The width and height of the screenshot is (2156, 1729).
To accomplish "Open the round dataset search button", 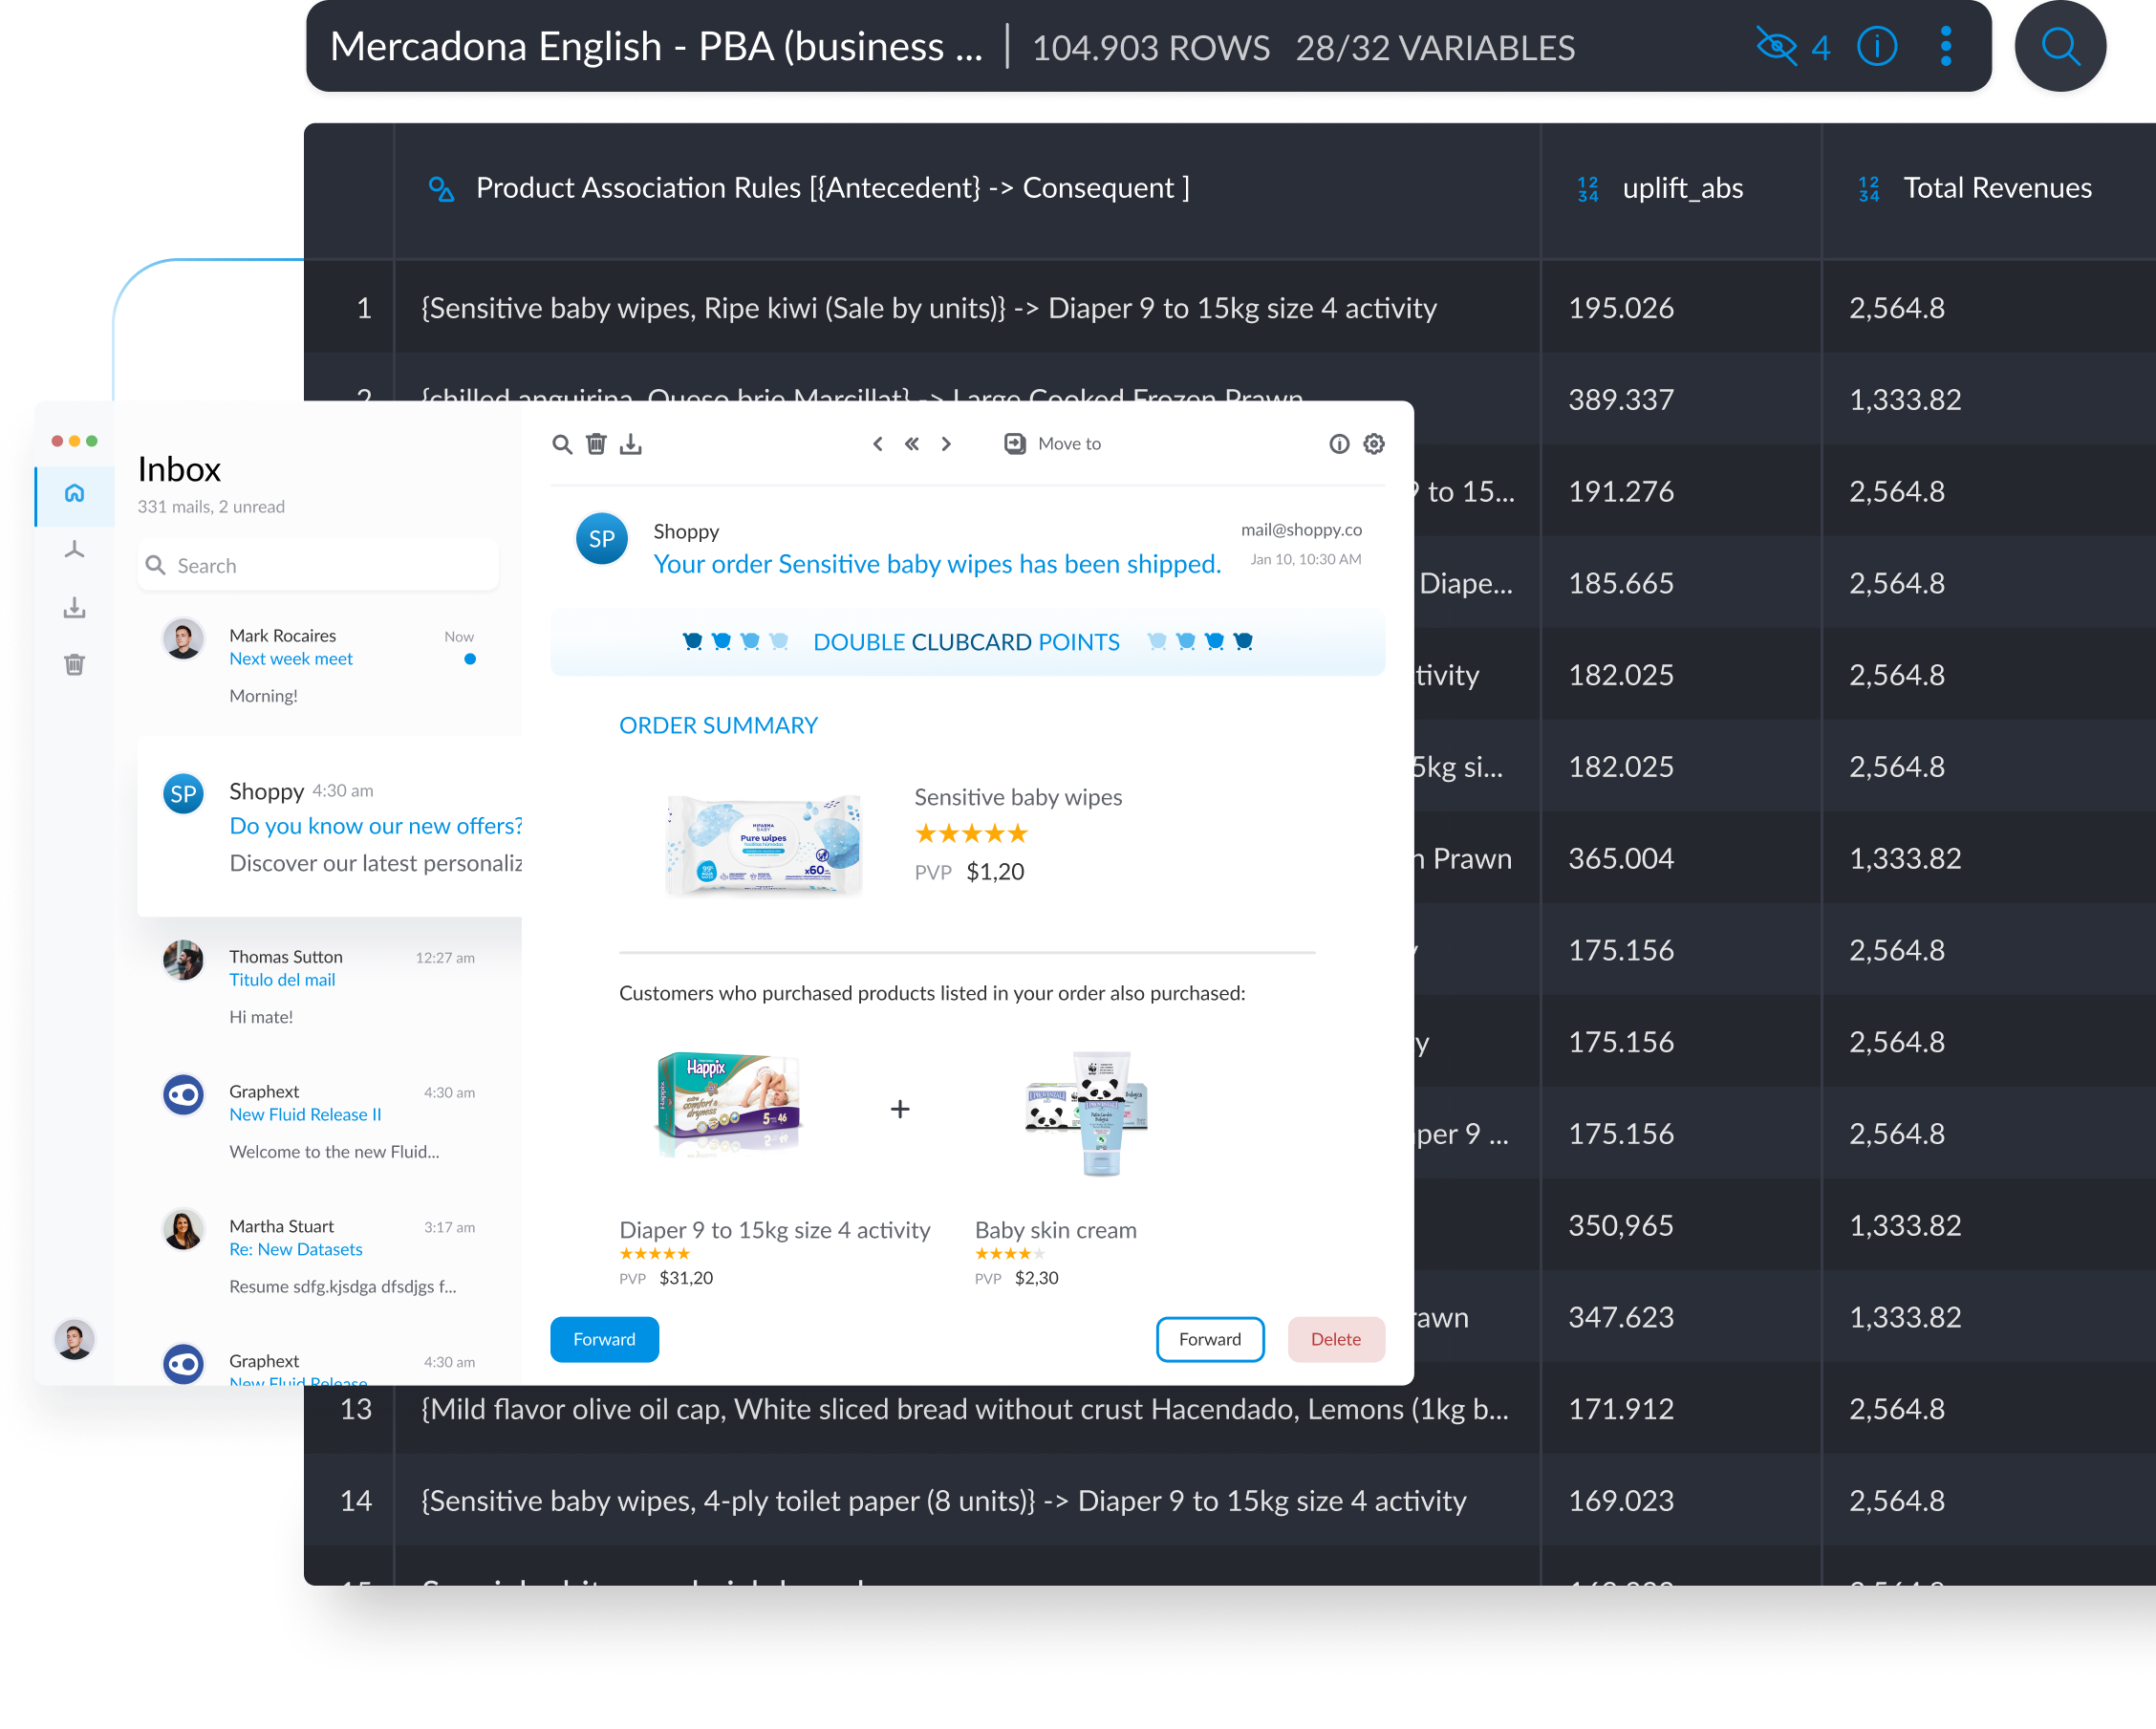I will [x=2060, y=47].
